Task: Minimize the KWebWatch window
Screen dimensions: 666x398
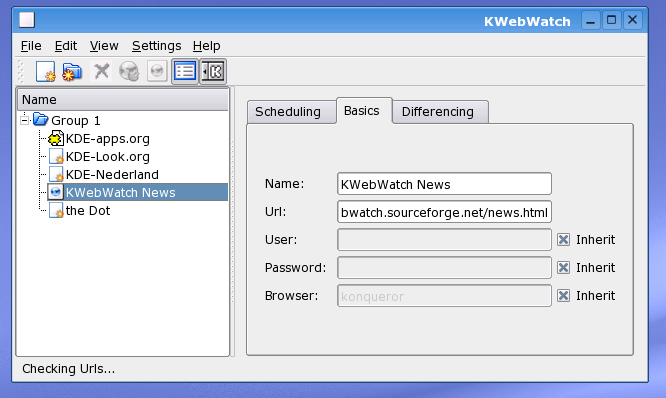Action: click(x=590, y=20)
